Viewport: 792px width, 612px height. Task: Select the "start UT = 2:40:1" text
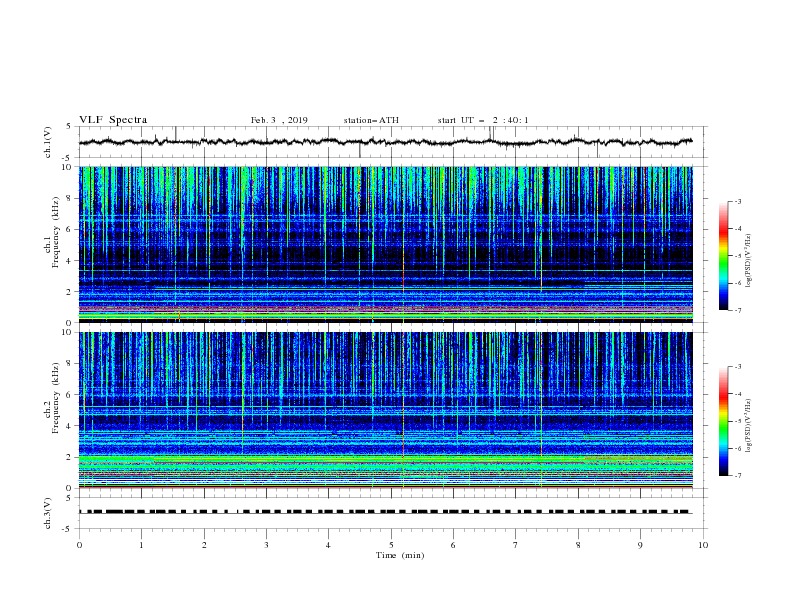pyautogui.click(x=483, y=120)
